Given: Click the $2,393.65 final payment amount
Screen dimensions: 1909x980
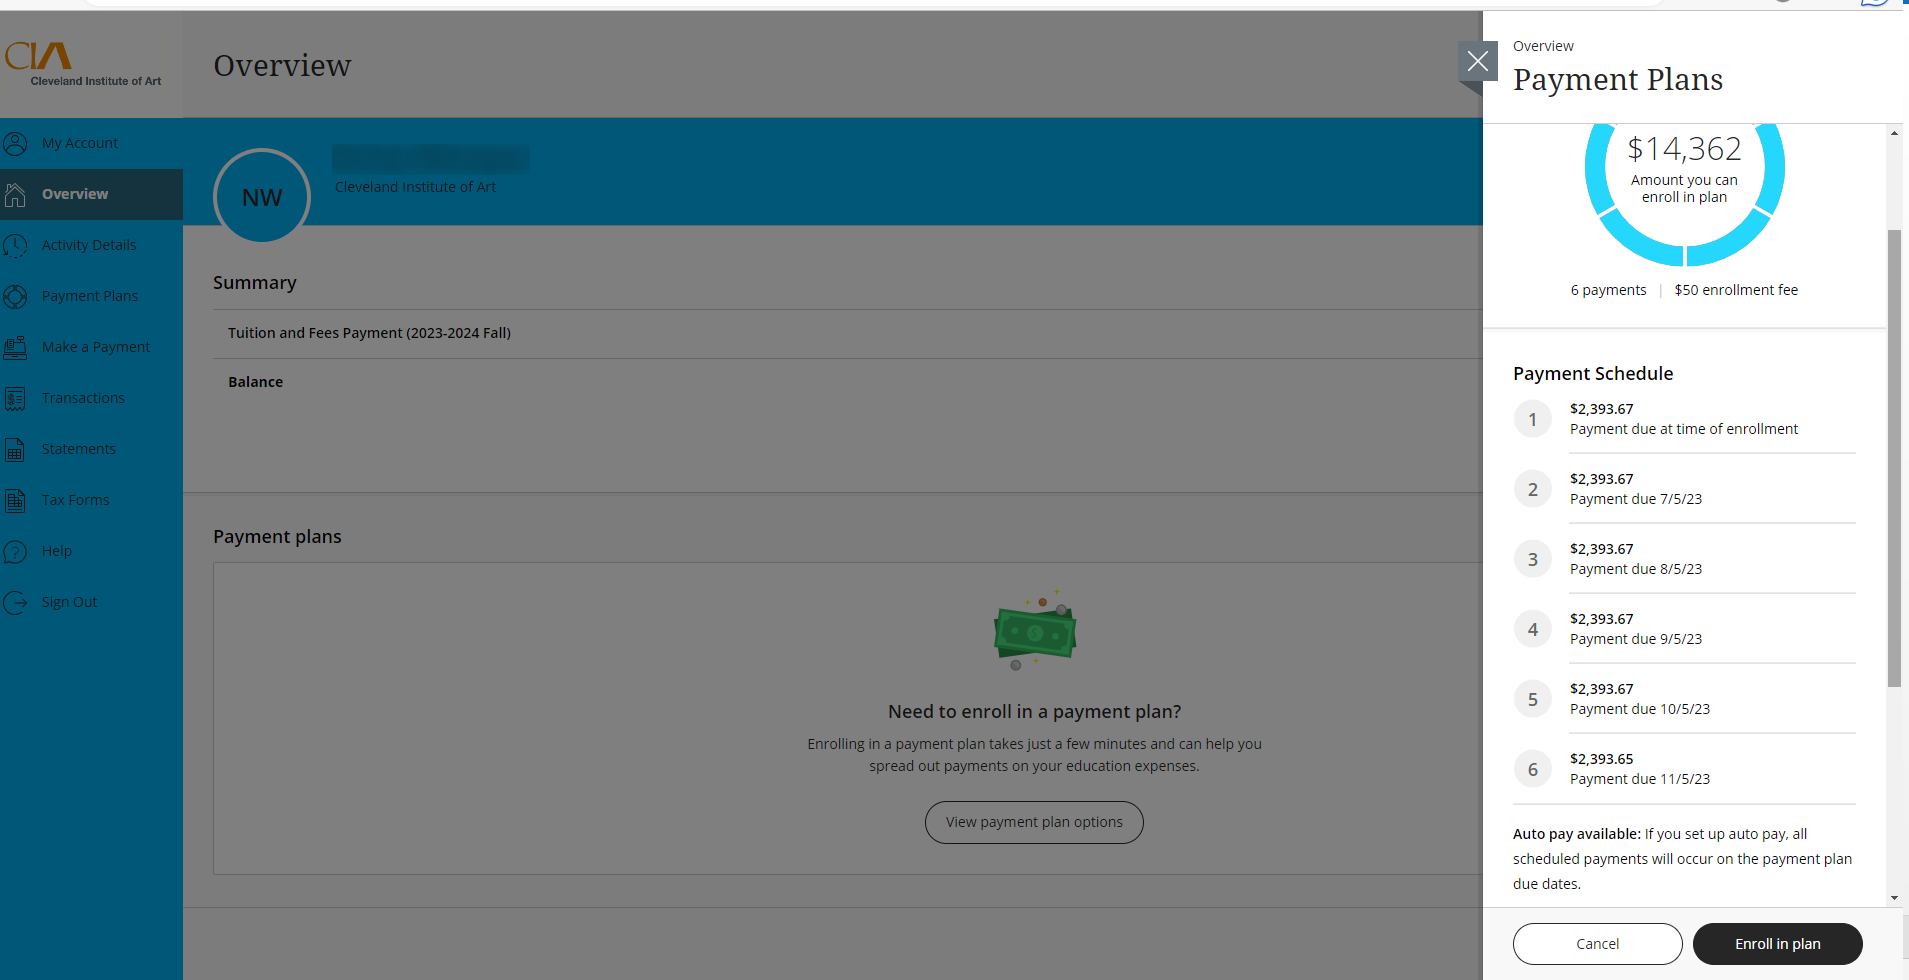Looking at the screenshot, I should tap(1601, 759).
